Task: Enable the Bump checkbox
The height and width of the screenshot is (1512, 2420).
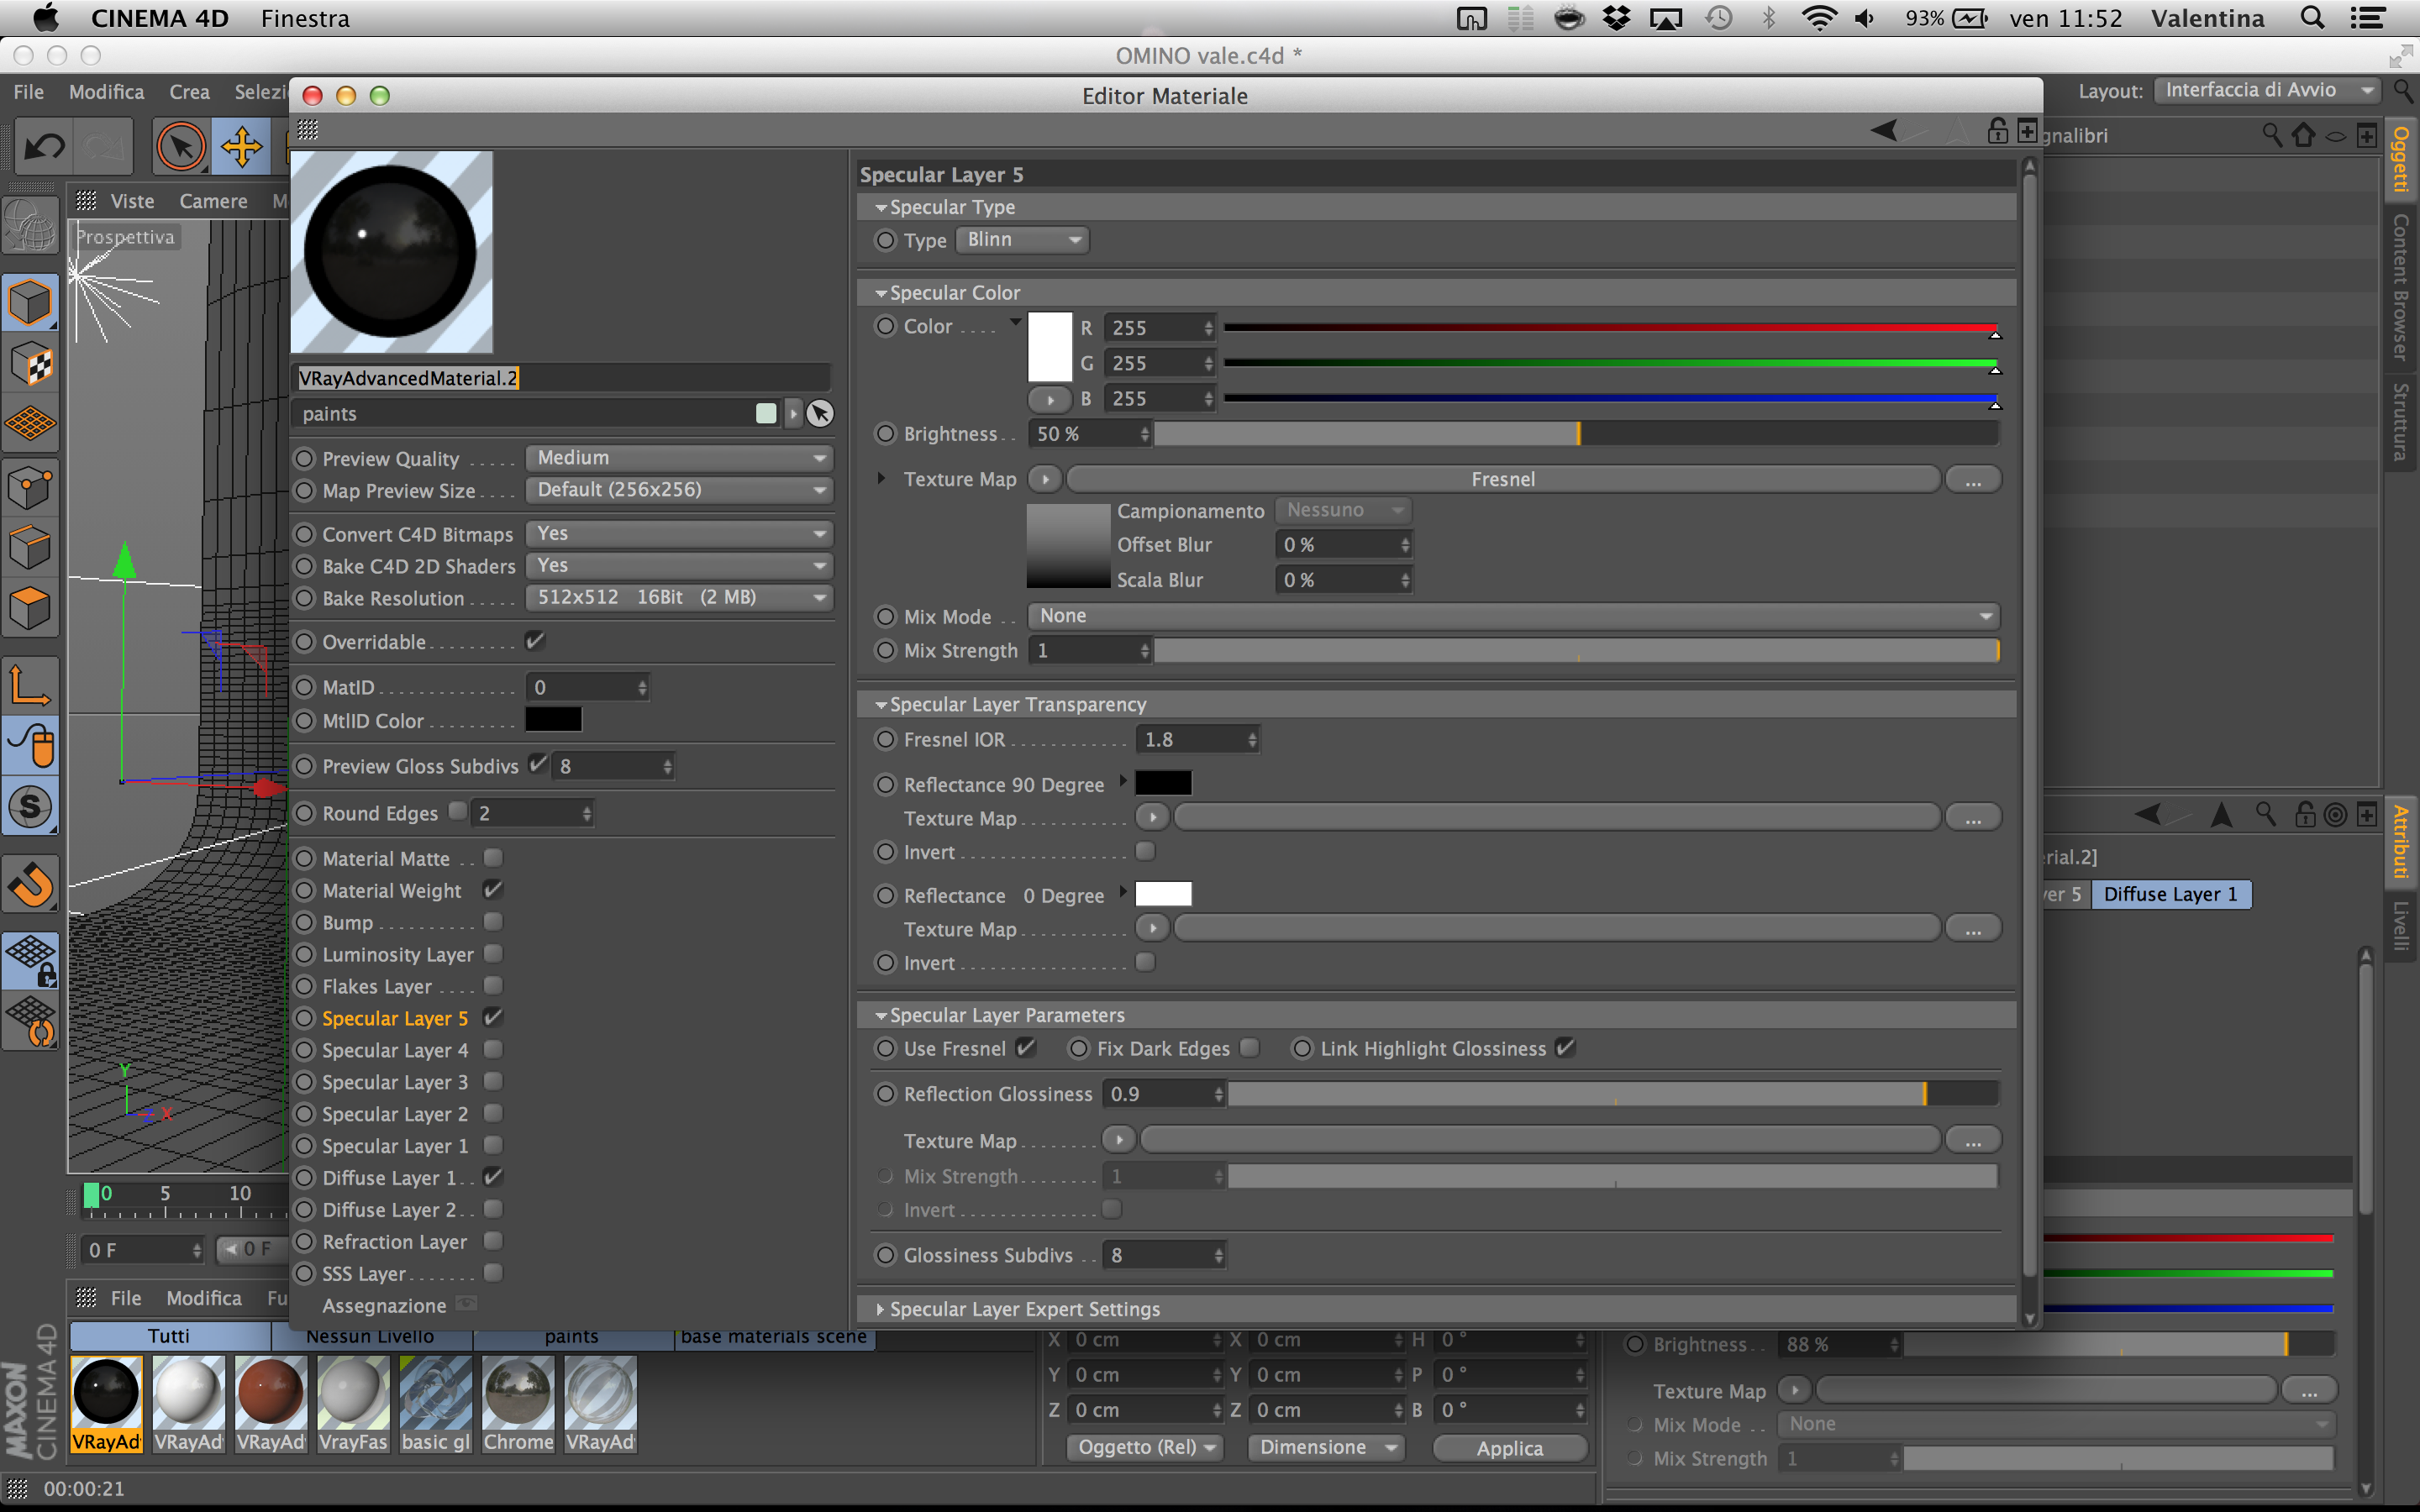Action: coord(493,922)
